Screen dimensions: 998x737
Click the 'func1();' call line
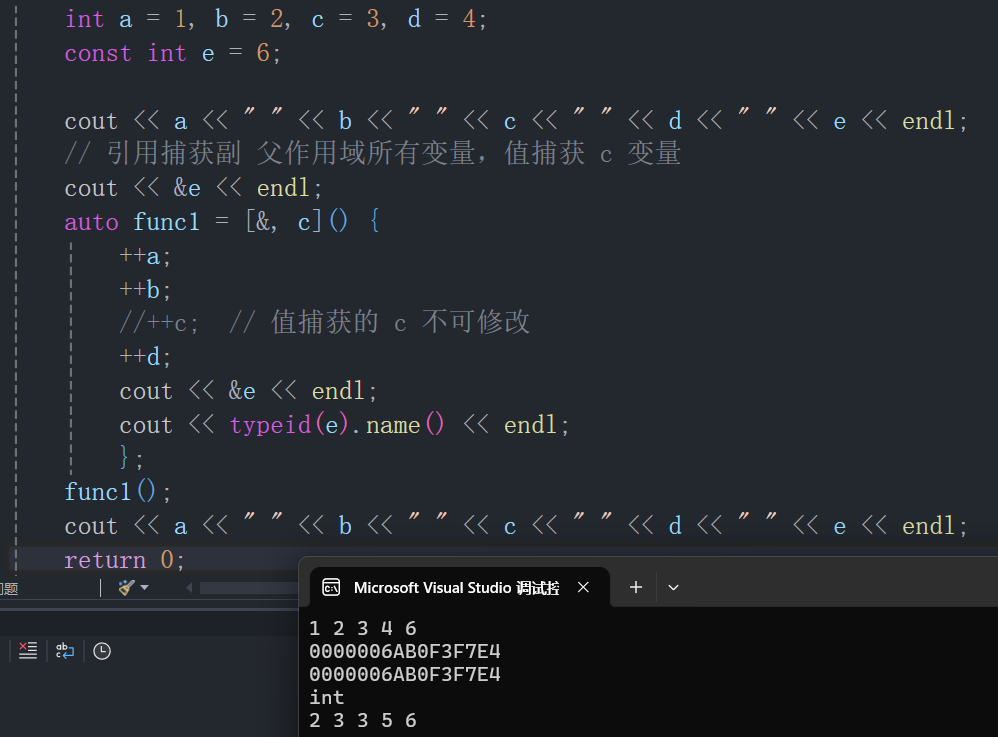(x=118, y=492)
